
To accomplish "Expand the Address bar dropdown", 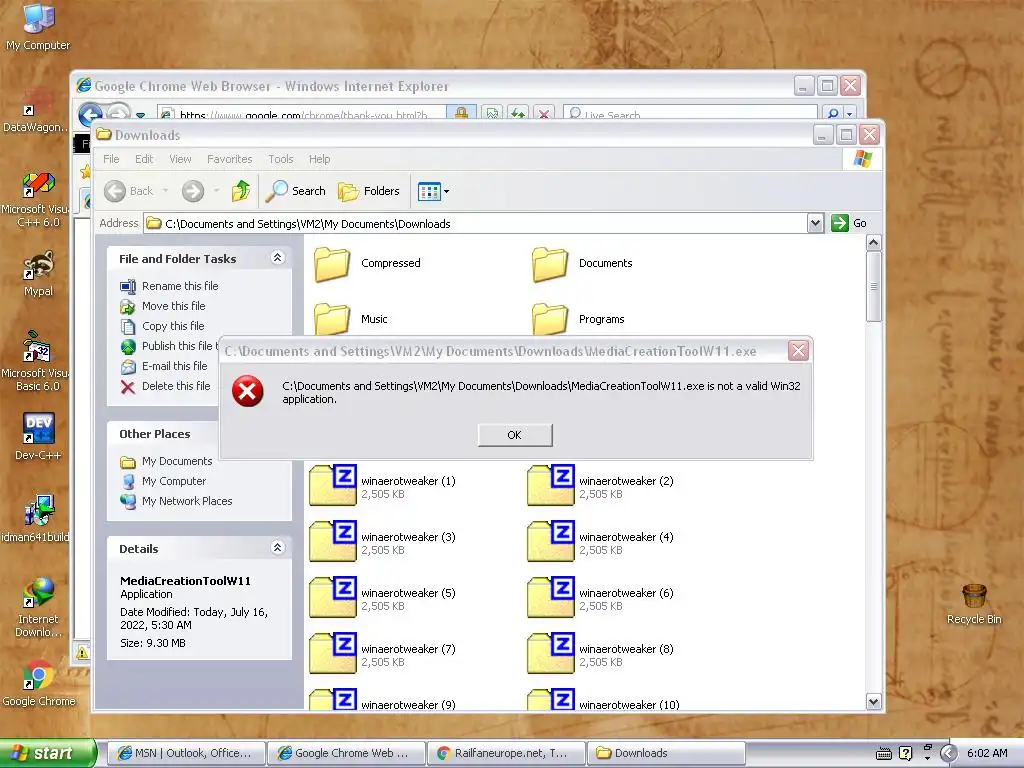I will click(815, 223).
